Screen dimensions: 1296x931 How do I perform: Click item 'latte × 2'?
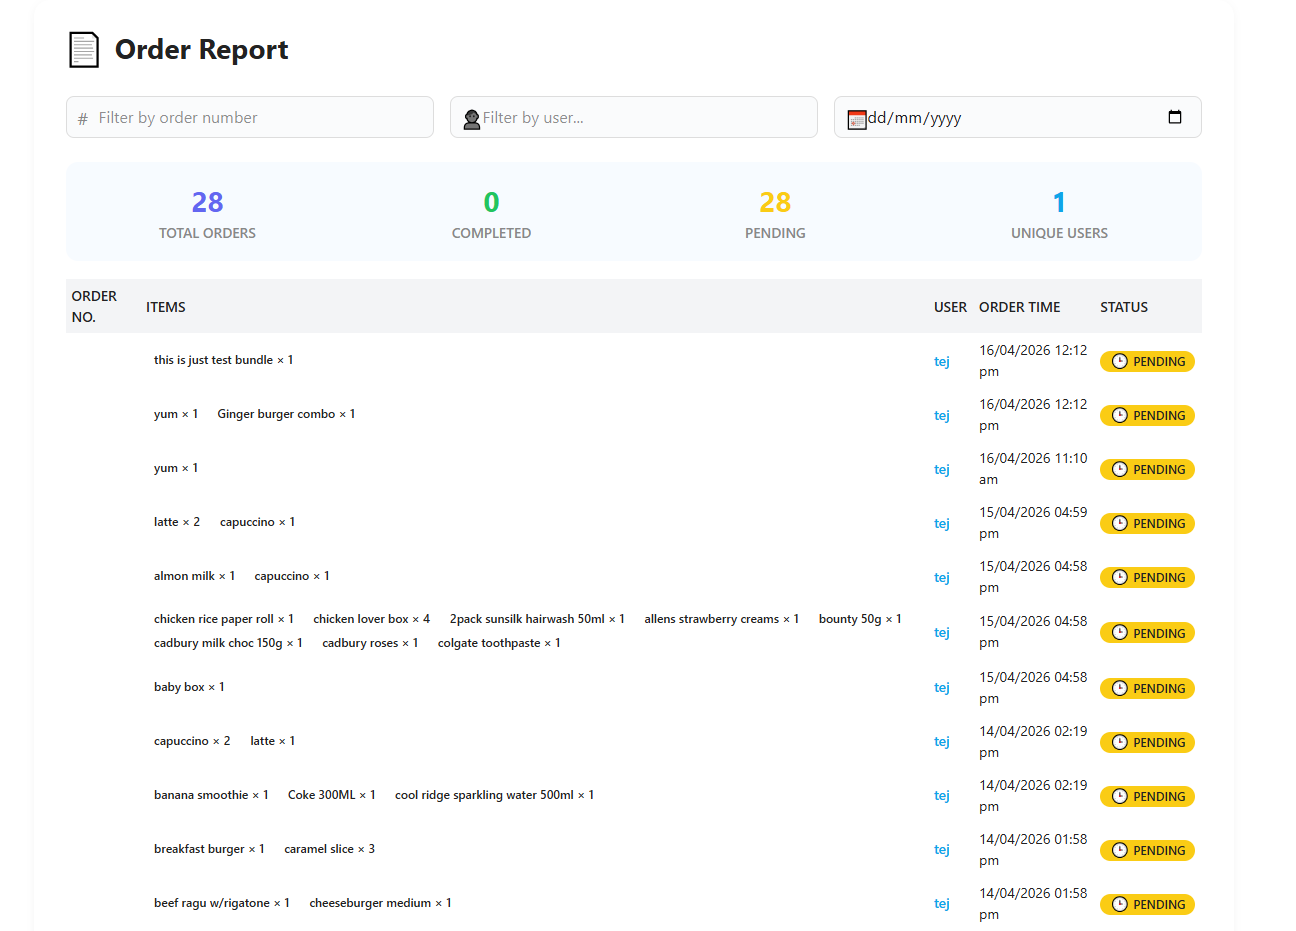click(x=177, y=522)
